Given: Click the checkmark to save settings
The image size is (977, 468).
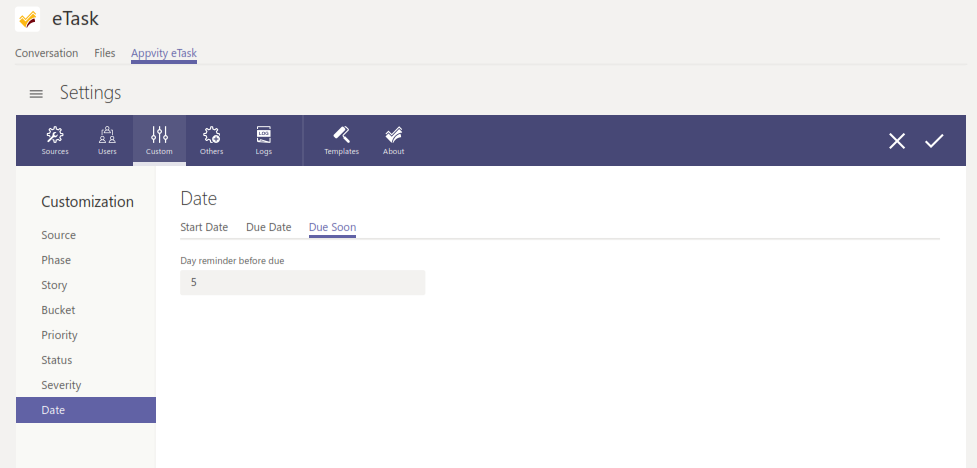Looking at the screenshot, I should [934, 141].
